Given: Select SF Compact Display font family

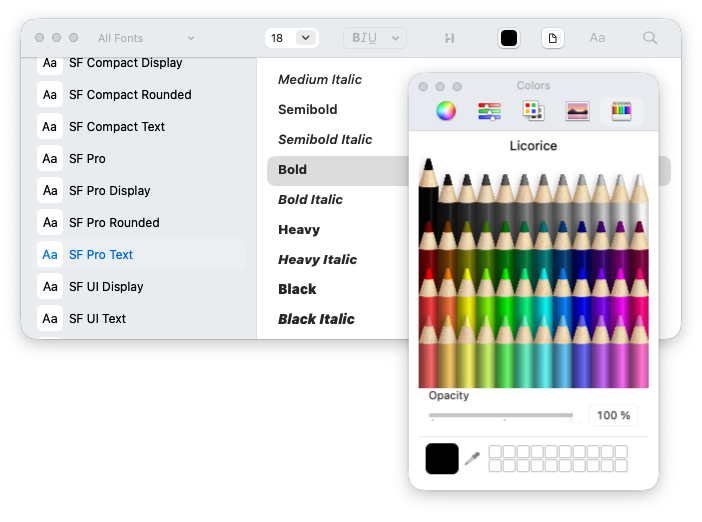Looking at the screenshot, I should (x=140, y=63).
